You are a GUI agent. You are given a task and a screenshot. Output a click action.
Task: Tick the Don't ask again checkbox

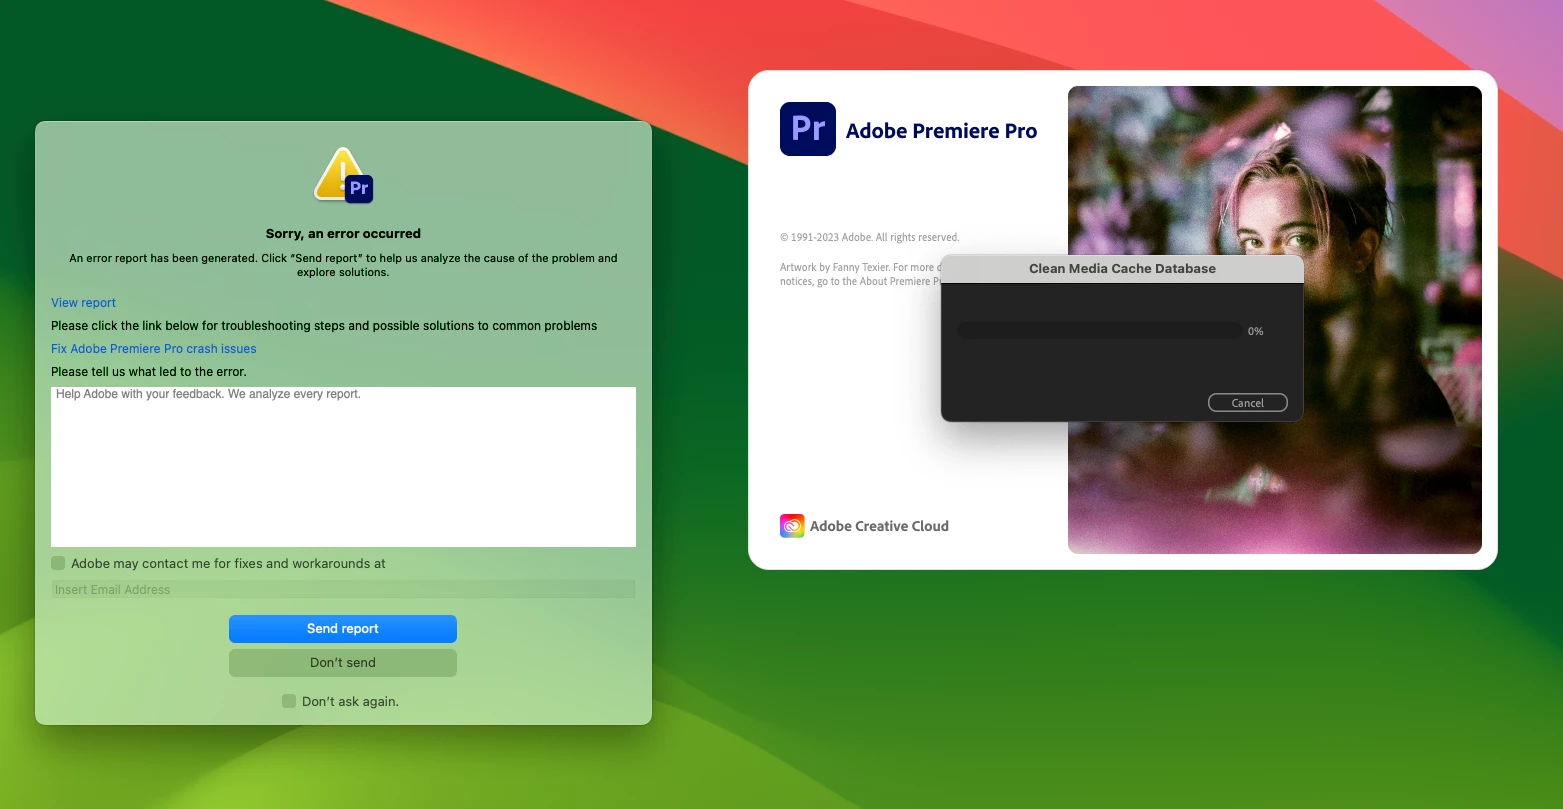[x=289, y=701]
